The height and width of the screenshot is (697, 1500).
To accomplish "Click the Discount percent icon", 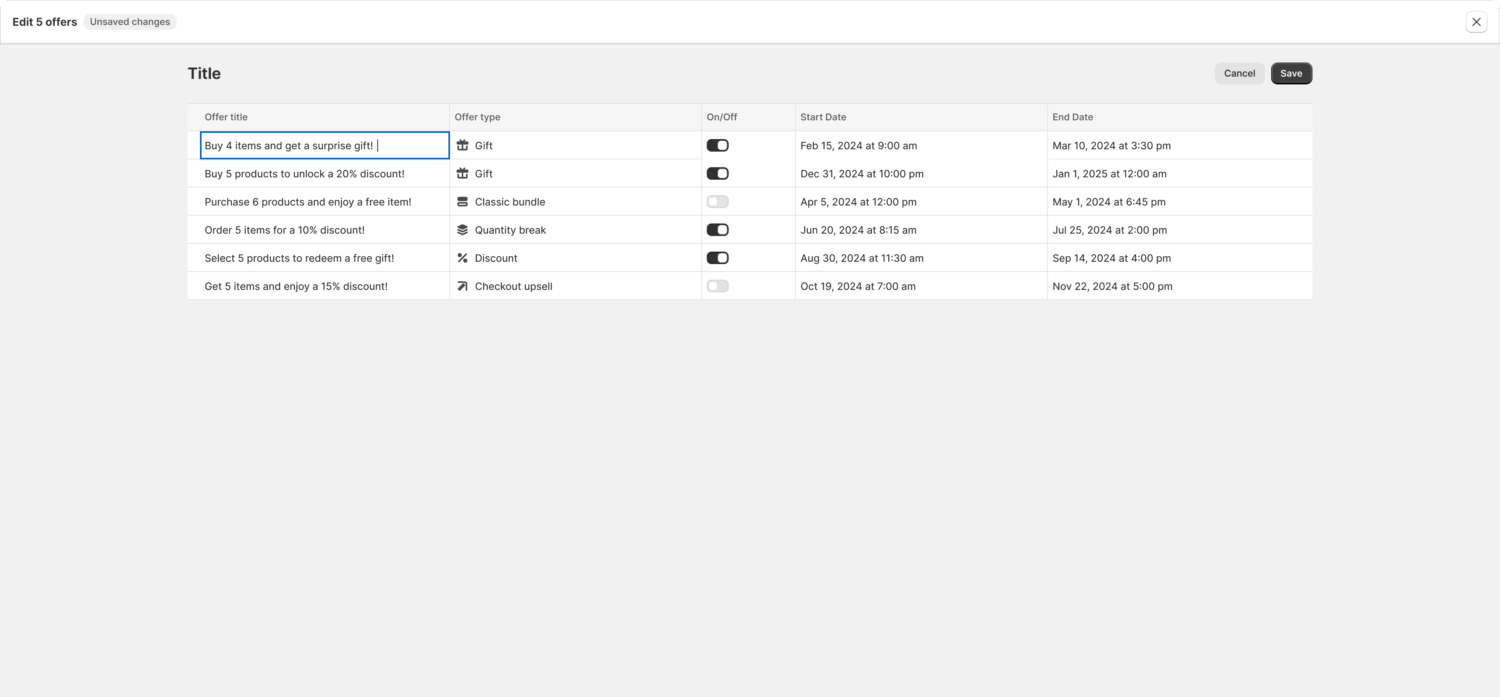I will pyautogui.click(x=462, y=258).
